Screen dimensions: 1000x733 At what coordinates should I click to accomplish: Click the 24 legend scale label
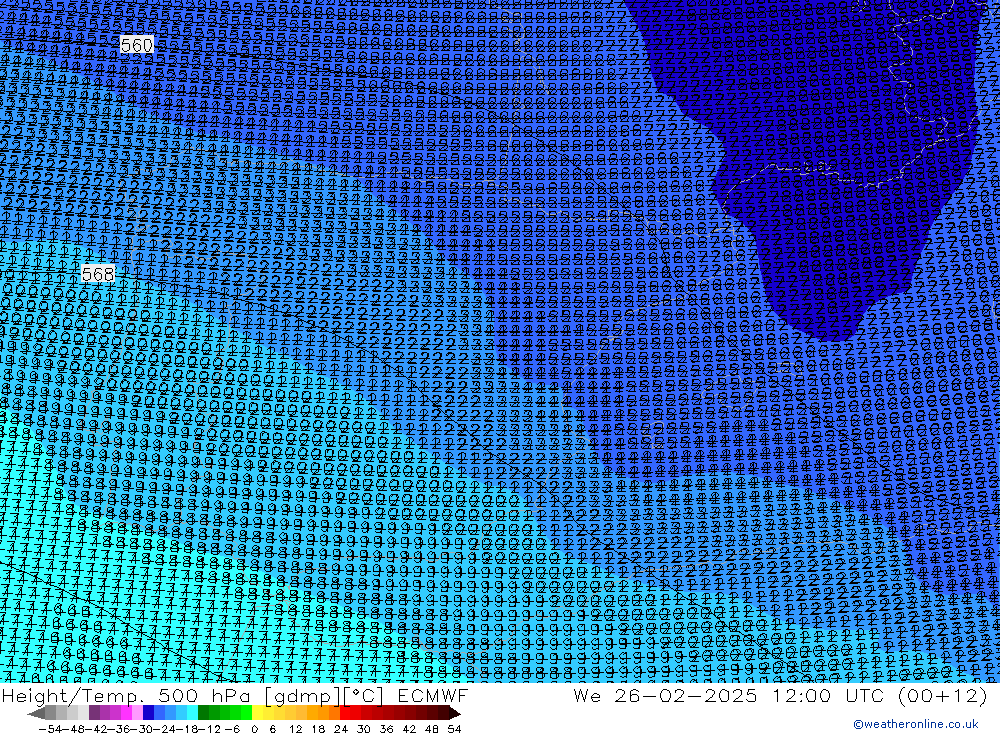click(x=341, y=729)
